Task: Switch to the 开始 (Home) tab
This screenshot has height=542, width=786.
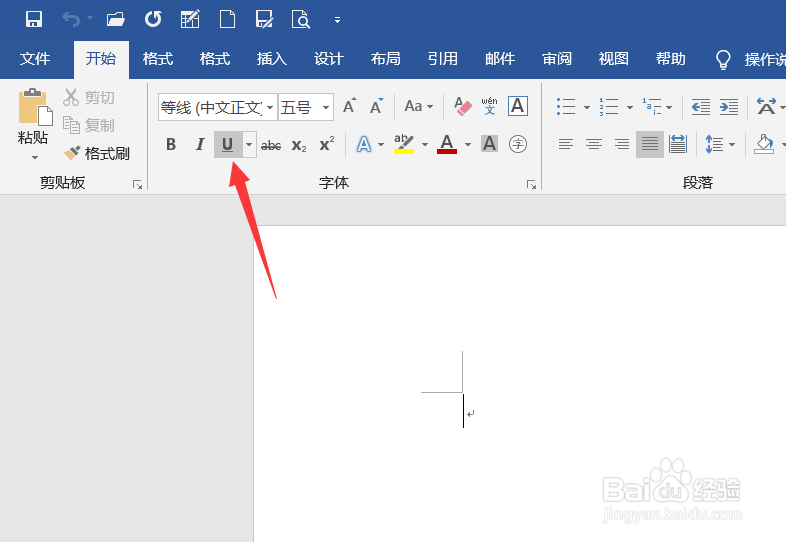Action: (x=101, y=59)
